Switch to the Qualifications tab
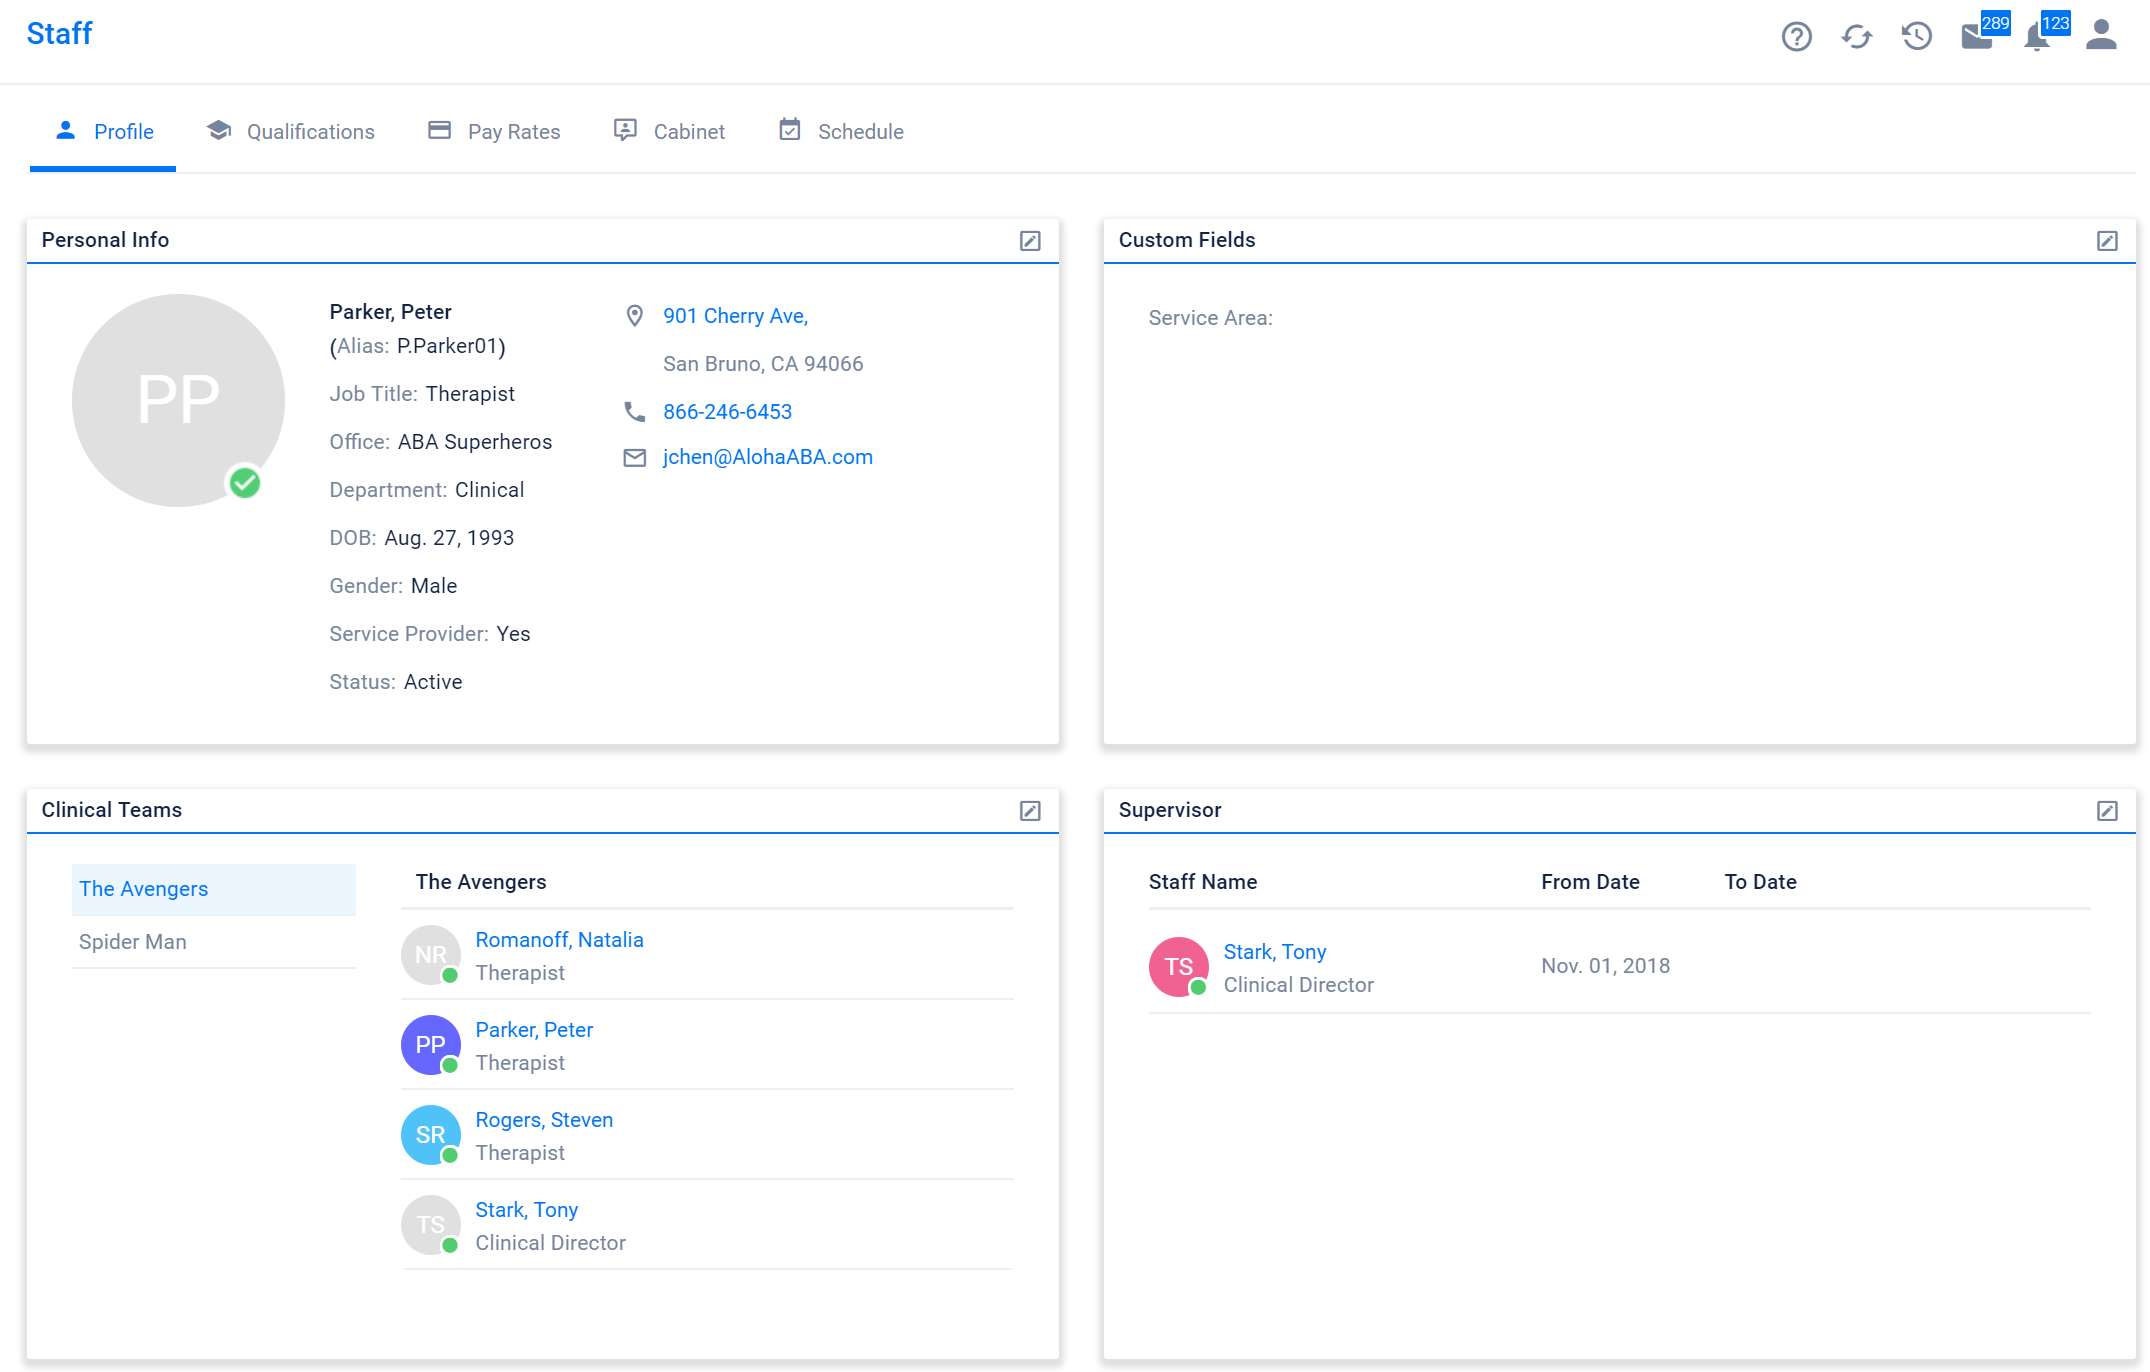The image size is (2150, 1372). click(x=290, y=132)
